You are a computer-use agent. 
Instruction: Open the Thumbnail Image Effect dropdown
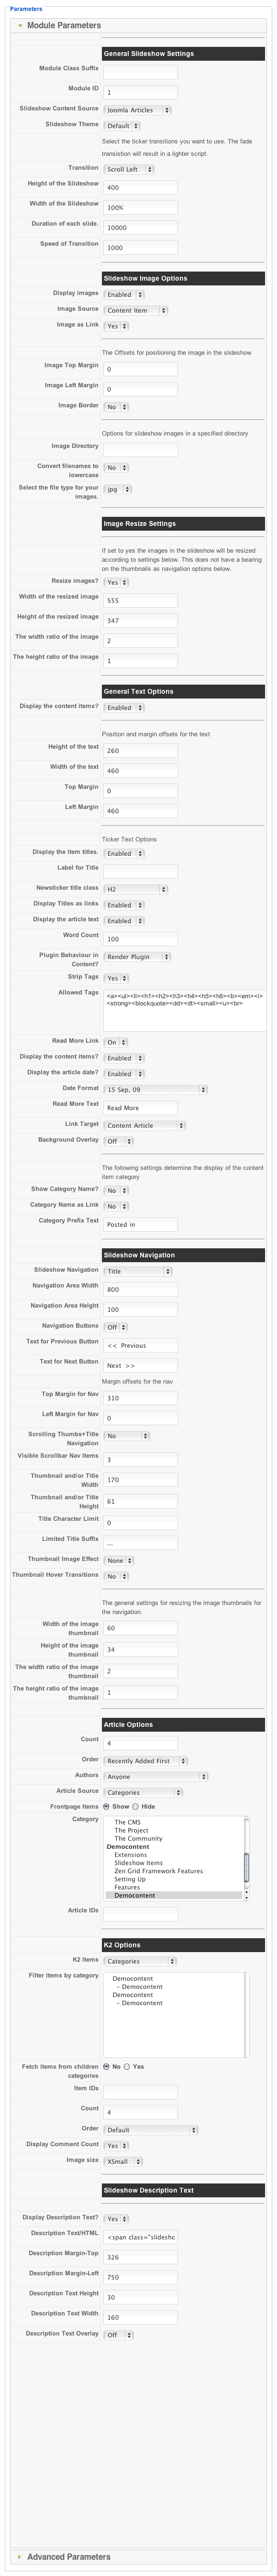click(119, 1559)
